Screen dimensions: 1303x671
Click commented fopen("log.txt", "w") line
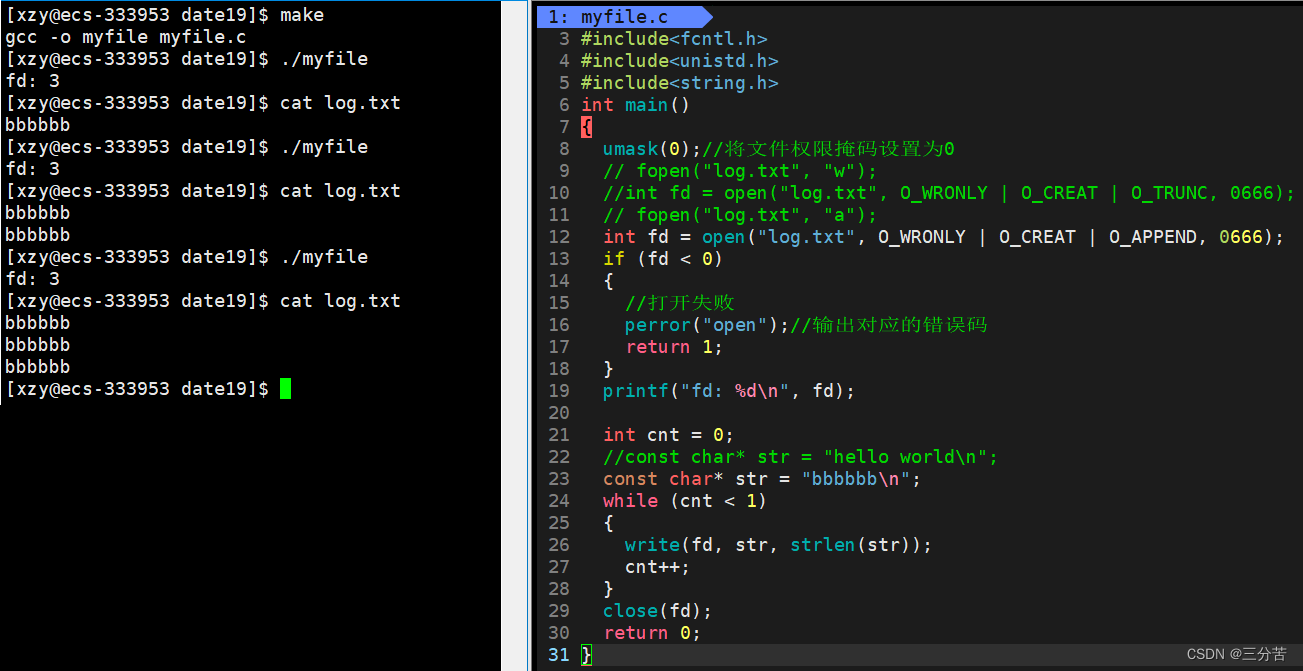pos(740,171)
